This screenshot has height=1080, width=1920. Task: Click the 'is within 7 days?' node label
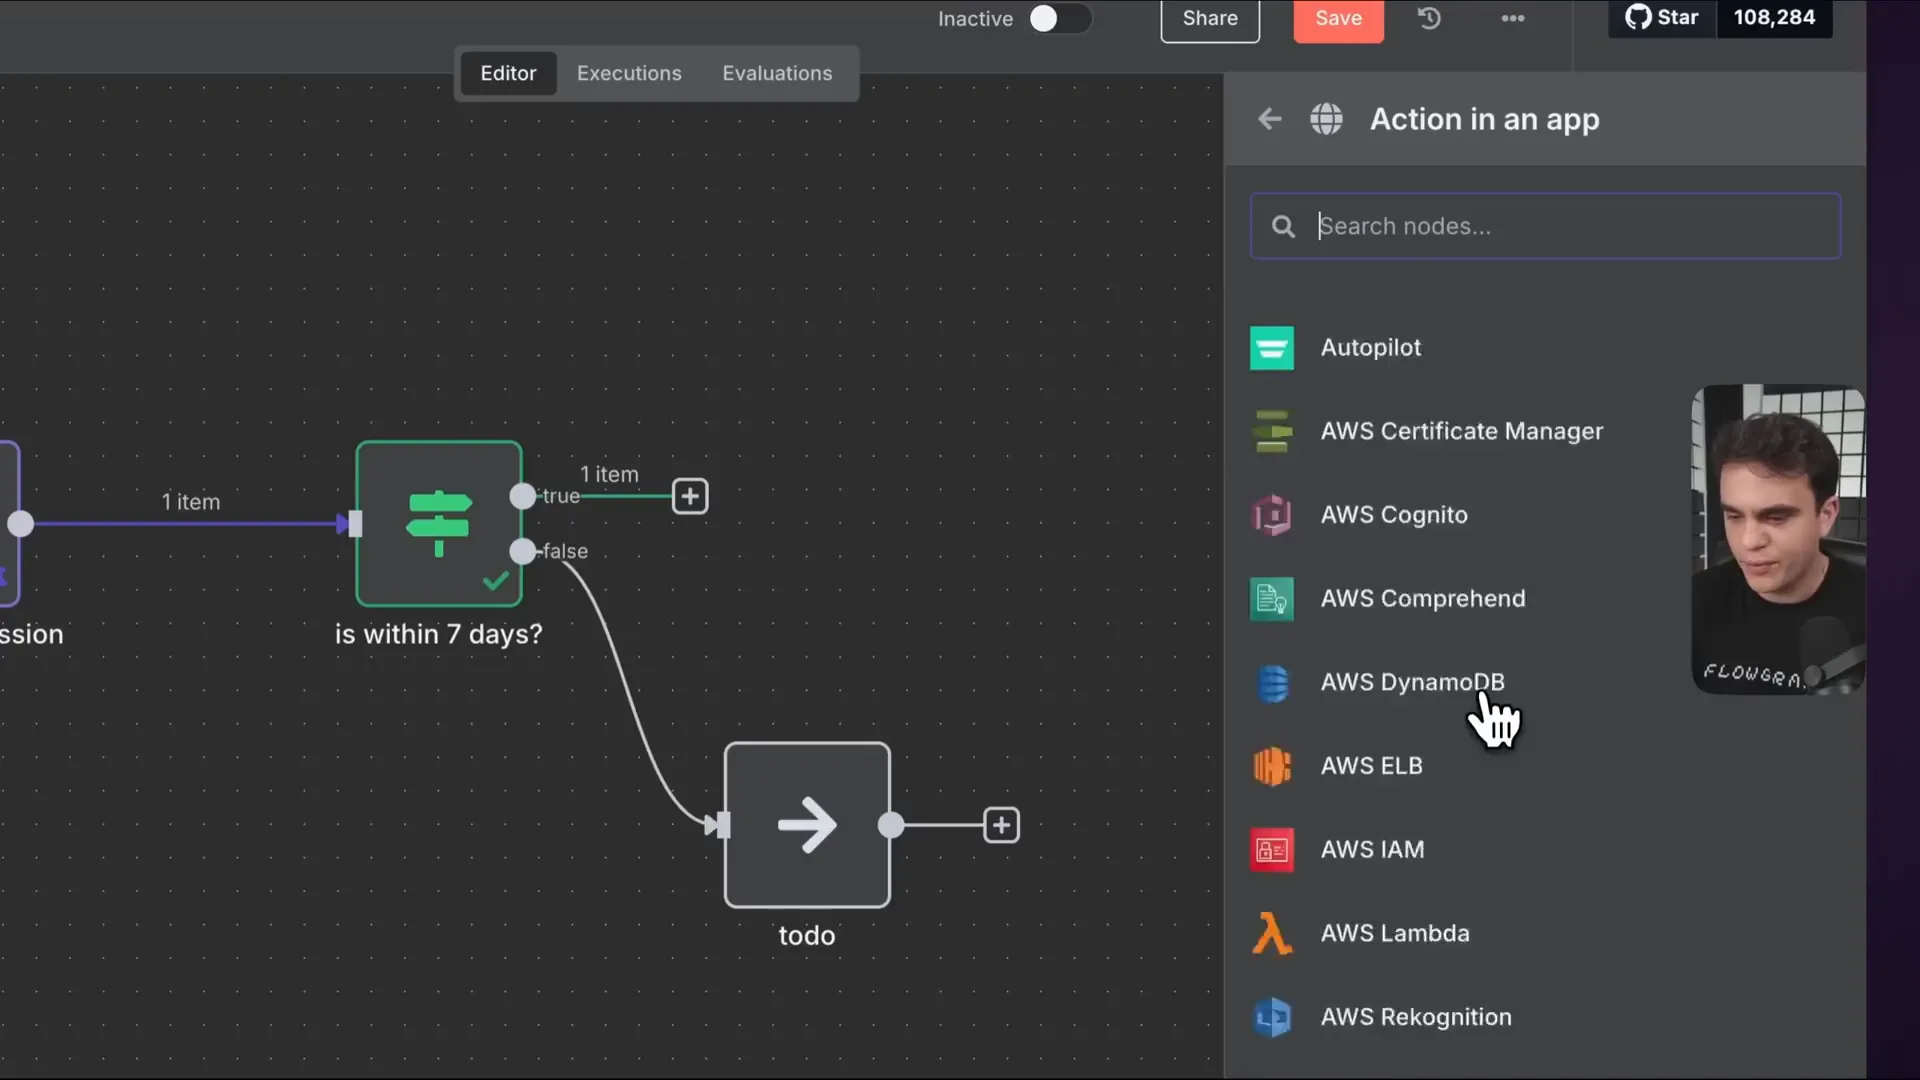point(438,635)
